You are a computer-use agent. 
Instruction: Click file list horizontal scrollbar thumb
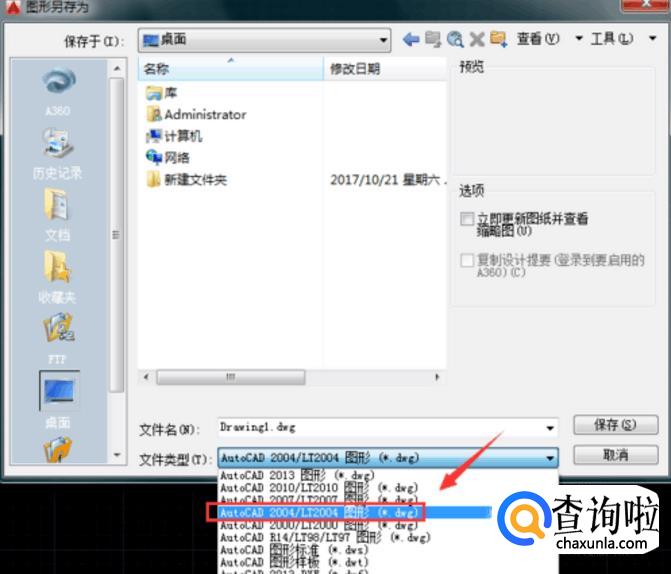point(231,377)
